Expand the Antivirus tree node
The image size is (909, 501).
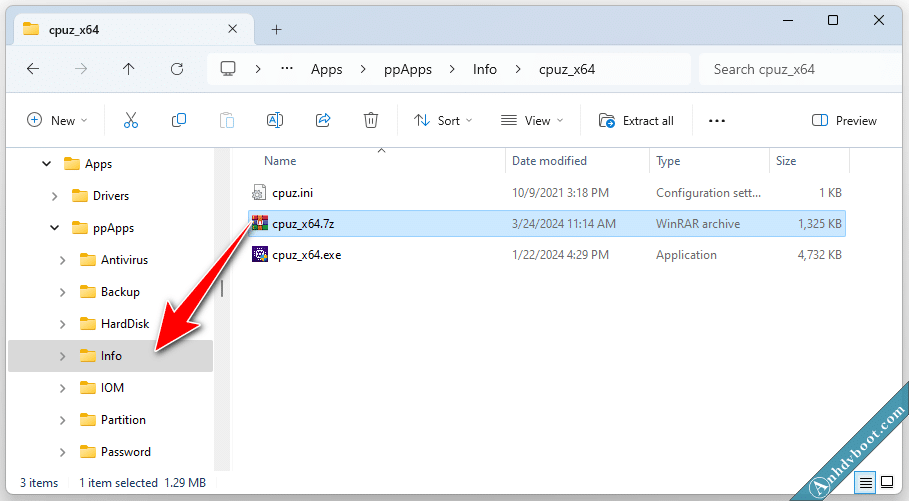coord(63,260)
